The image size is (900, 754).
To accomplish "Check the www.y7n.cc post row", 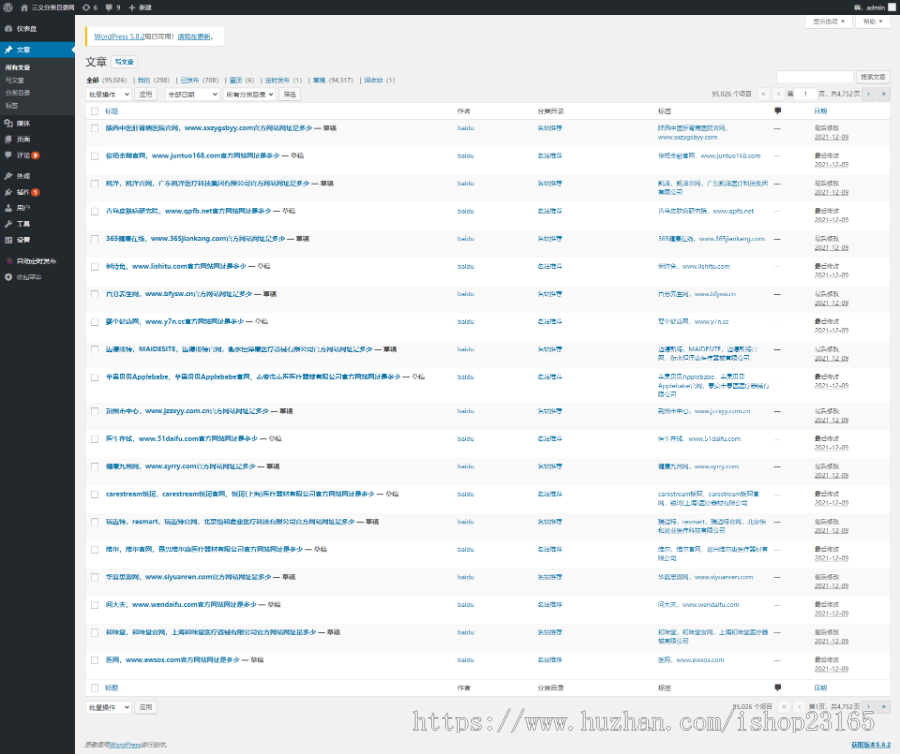I will [x=95, y=321].
